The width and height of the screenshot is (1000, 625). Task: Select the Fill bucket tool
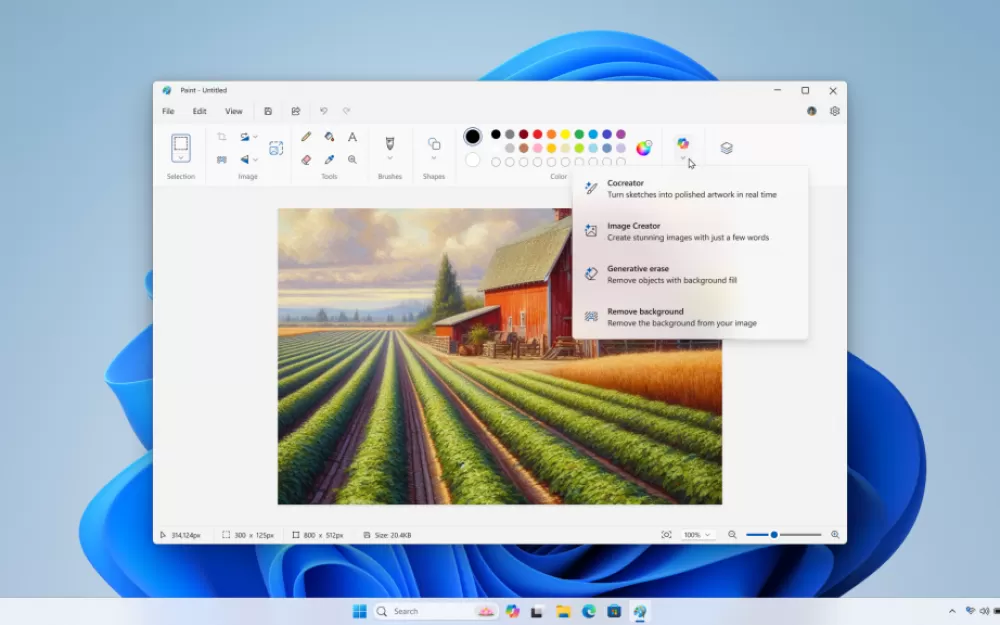point(329,136)
